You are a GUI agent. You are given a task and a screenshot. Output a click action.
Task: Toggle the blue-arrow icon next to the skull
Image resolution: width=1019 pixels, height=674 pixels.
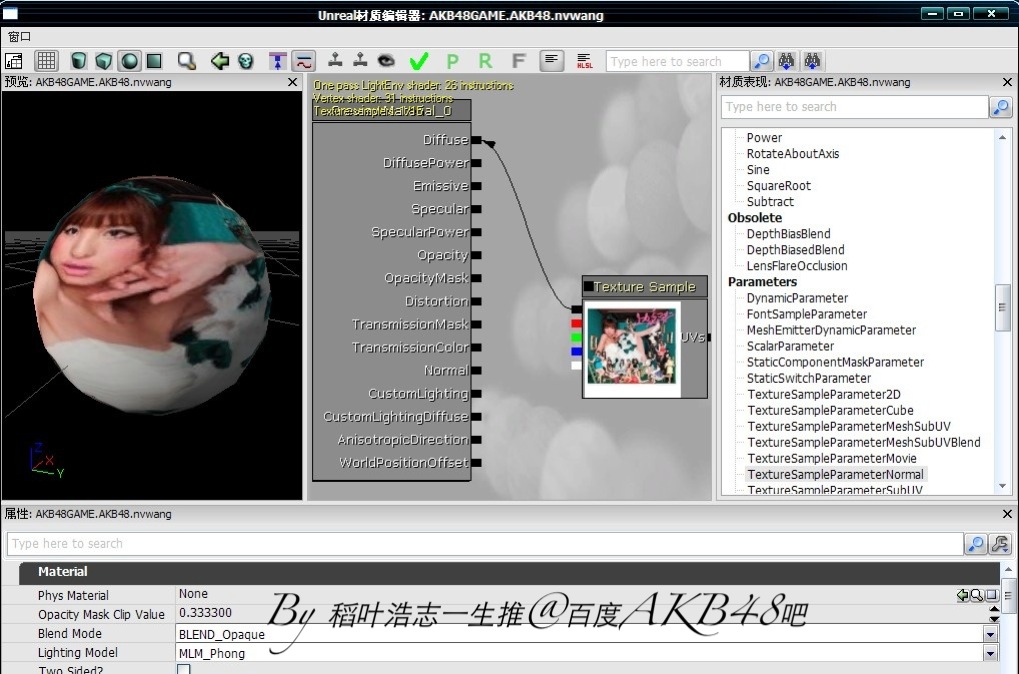tap(277, 61)
